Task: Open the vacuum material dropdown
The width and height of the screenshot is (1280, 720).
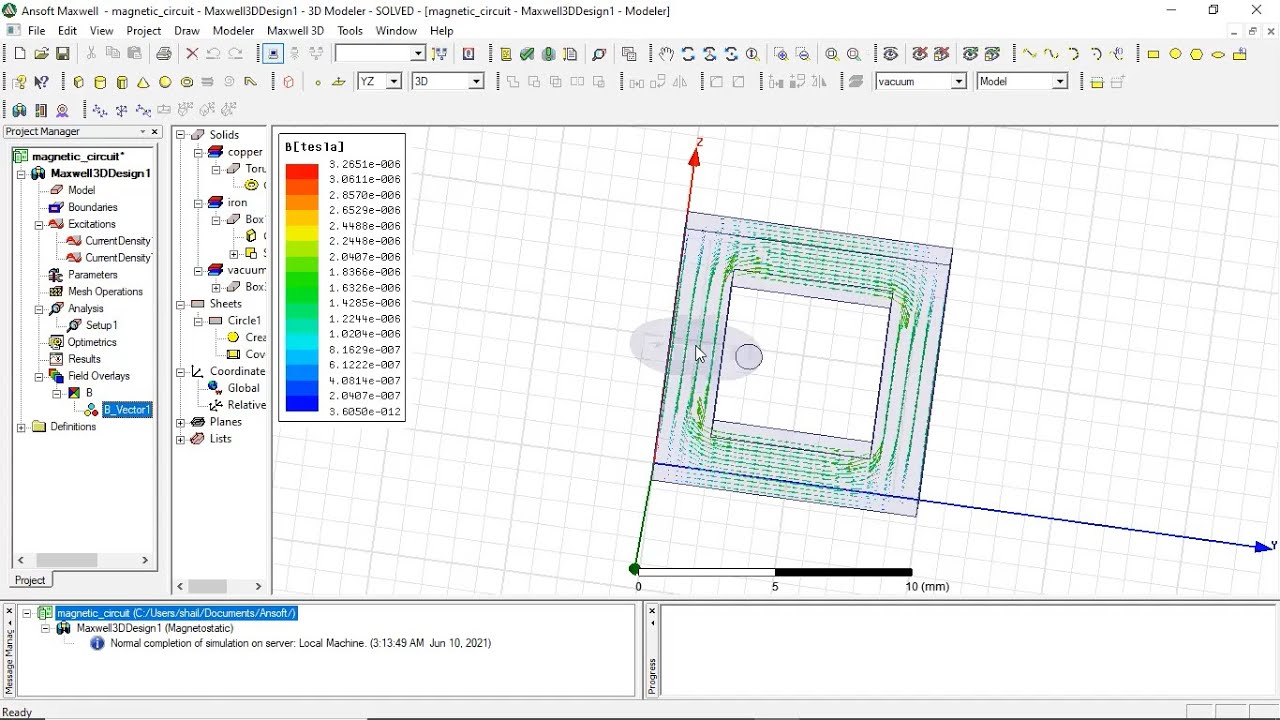Action: pos(958,82)
